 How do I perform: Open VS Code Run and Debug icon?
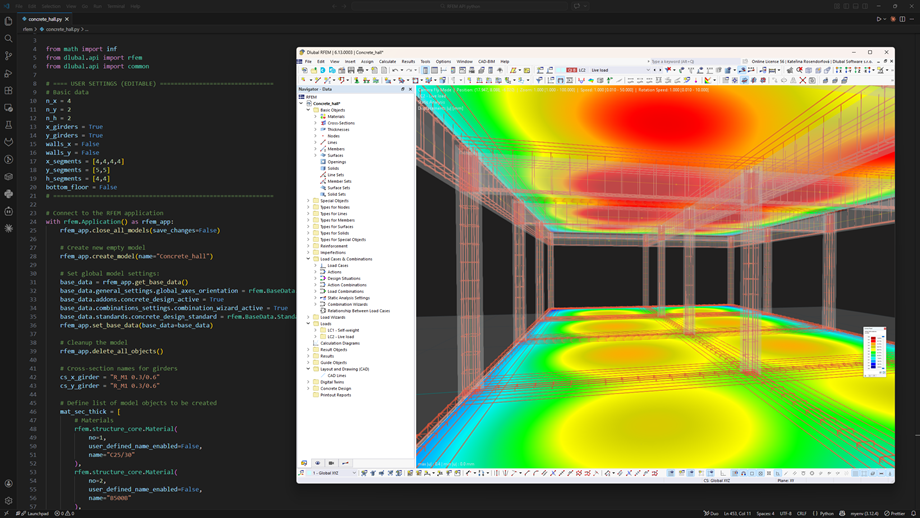tap(8, 73)
